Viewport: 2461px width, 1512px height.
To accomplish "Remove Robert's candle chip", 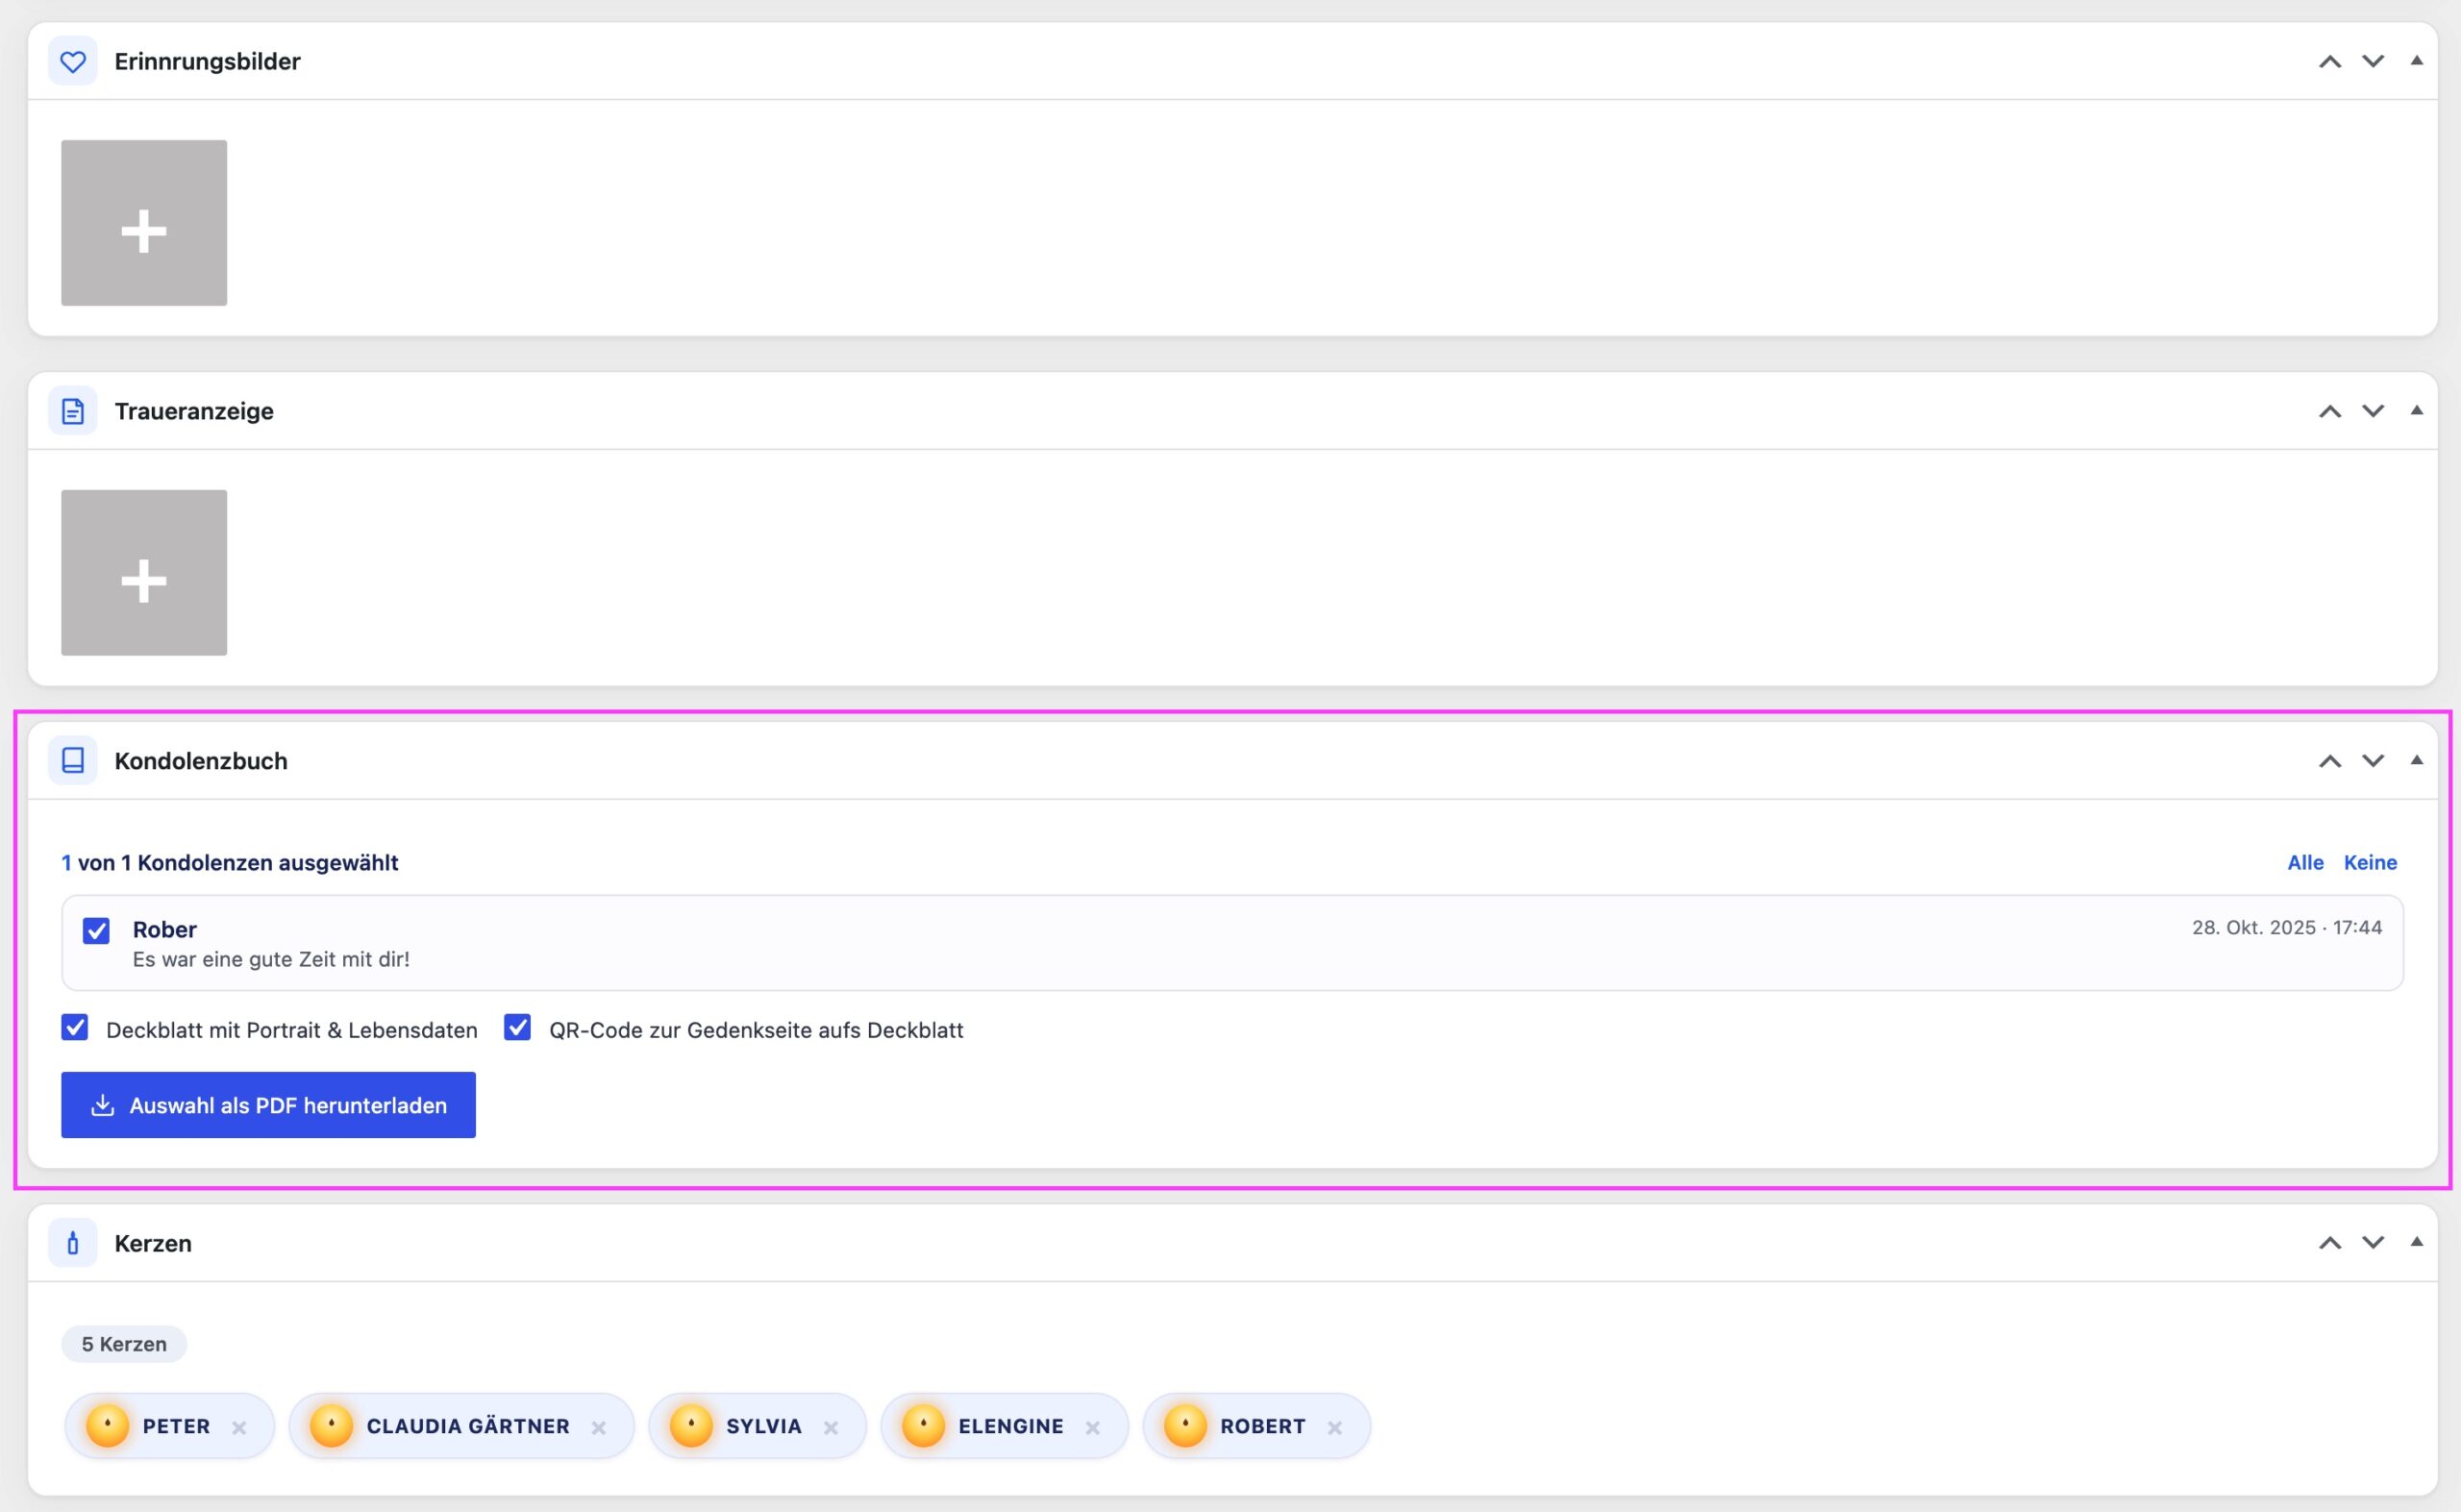I will click(x=1335, y=1427).
